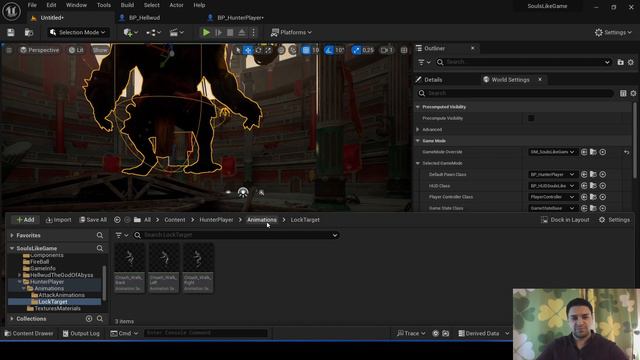Open the Platforms dropdown
This screenshot has height=360, width=640.
[291, 32]
